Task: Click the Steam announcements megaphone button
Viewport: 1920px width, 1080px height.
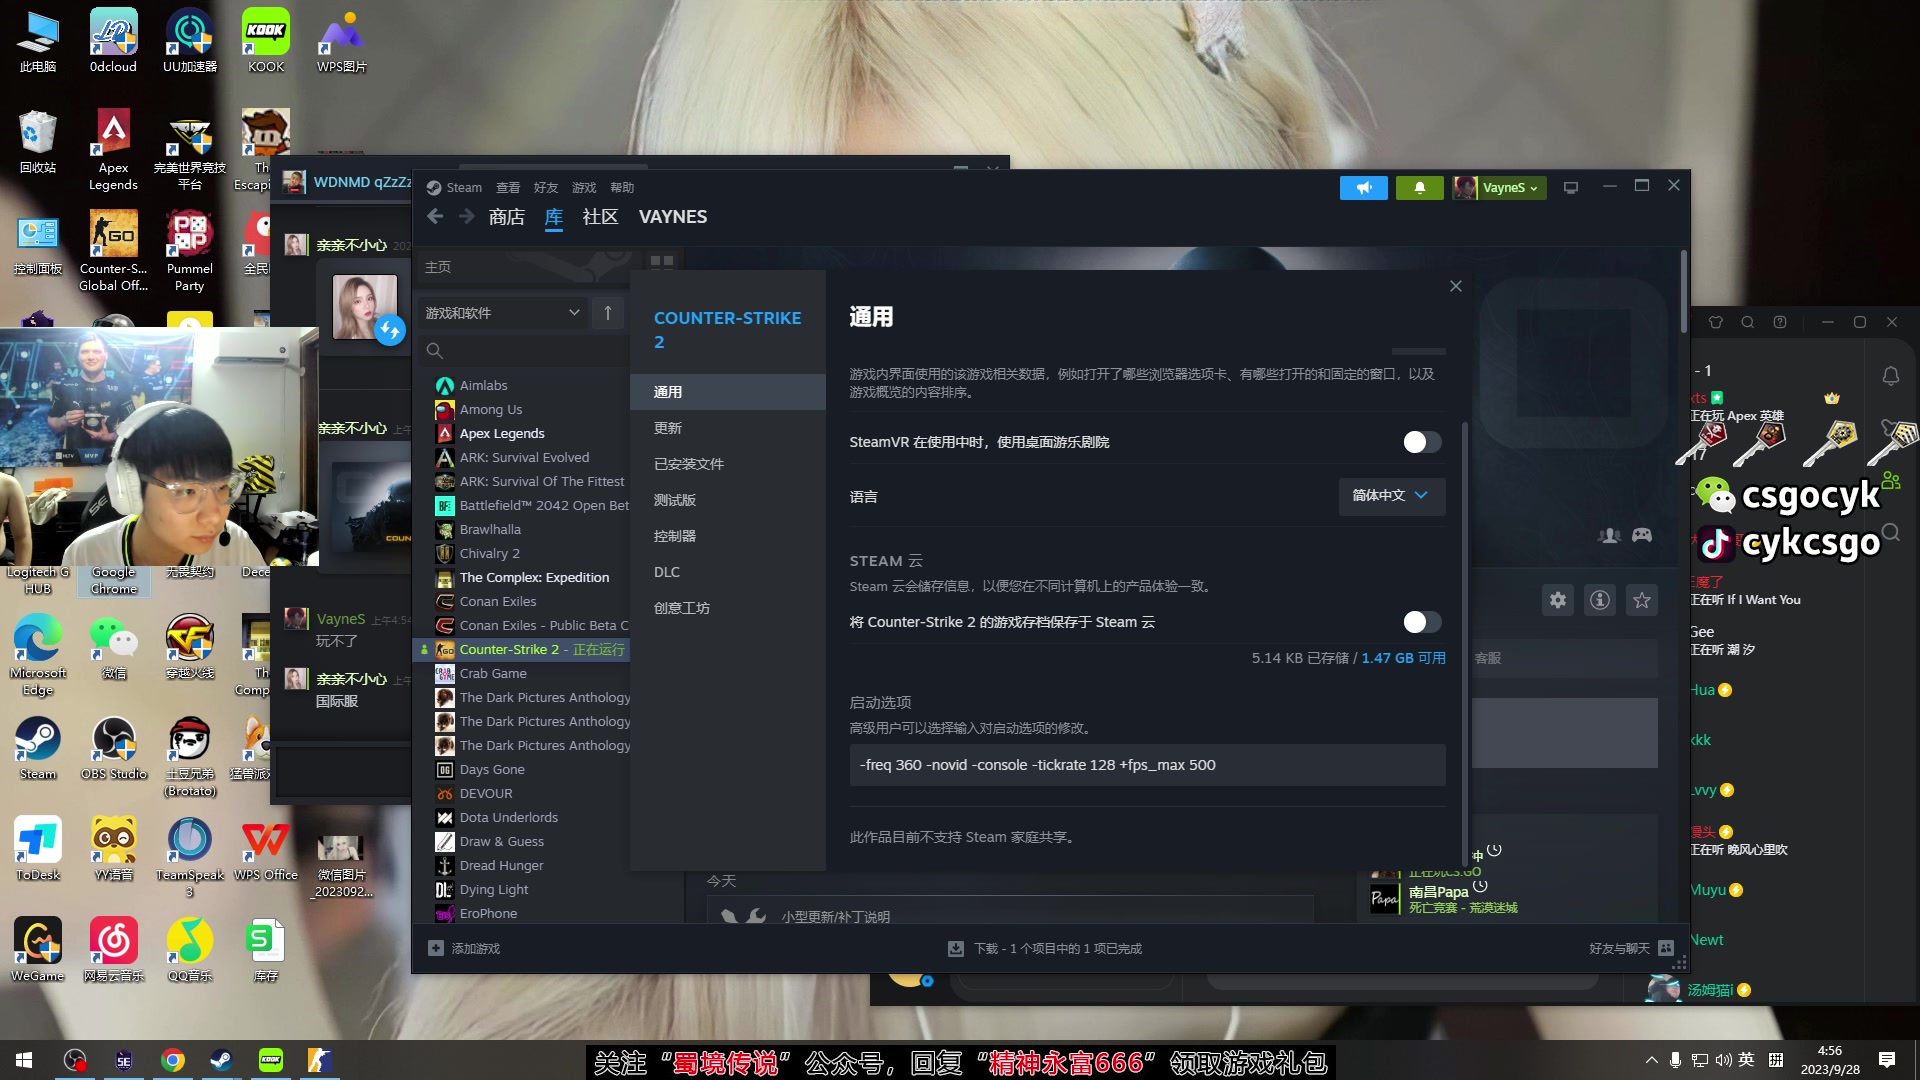Action: [x=1364, y=188]
